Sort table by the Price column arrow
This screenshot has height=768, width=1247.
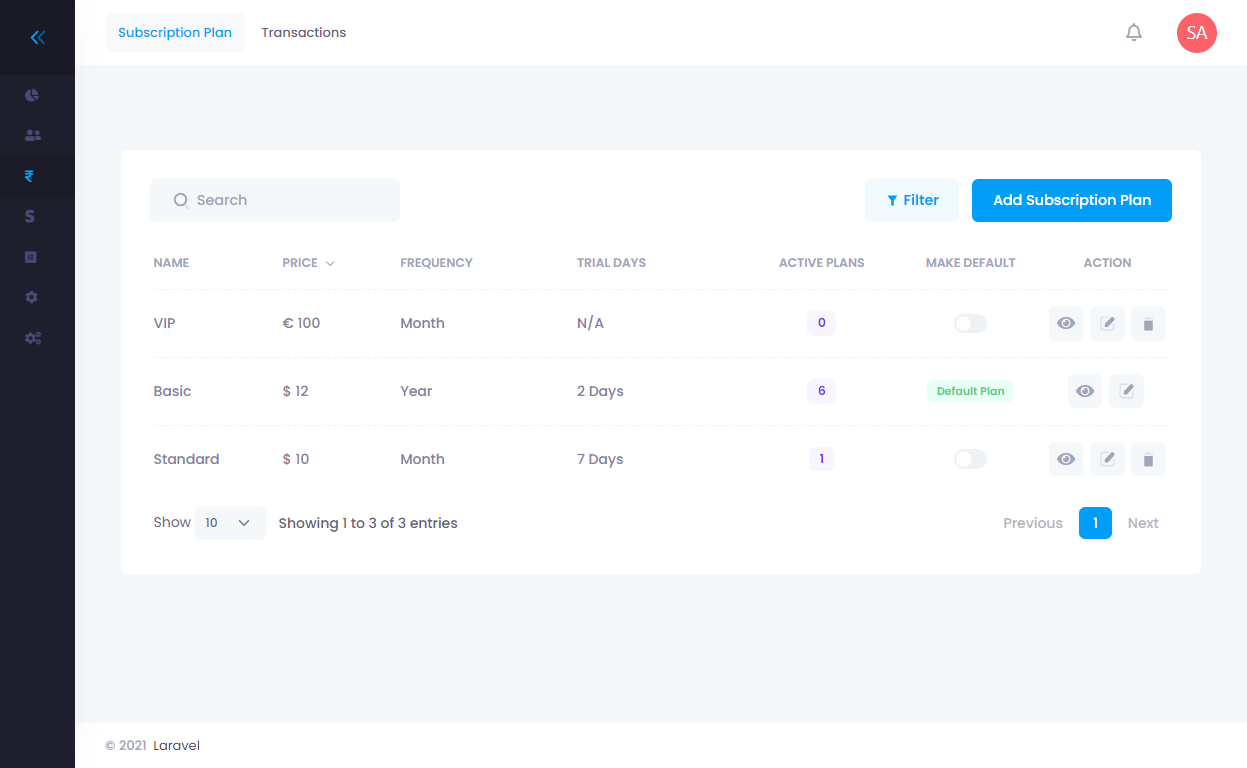click(x=330, y=263)
